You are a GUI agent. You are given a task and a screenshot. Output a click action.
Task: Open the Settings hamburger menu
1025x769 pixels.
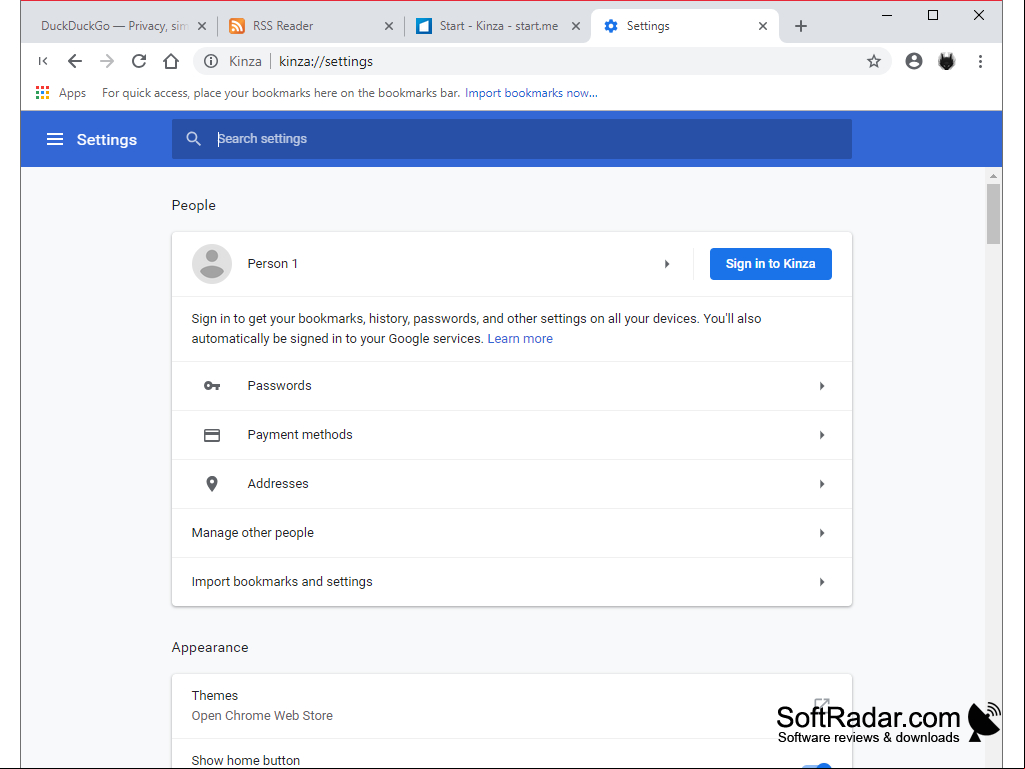55,139
